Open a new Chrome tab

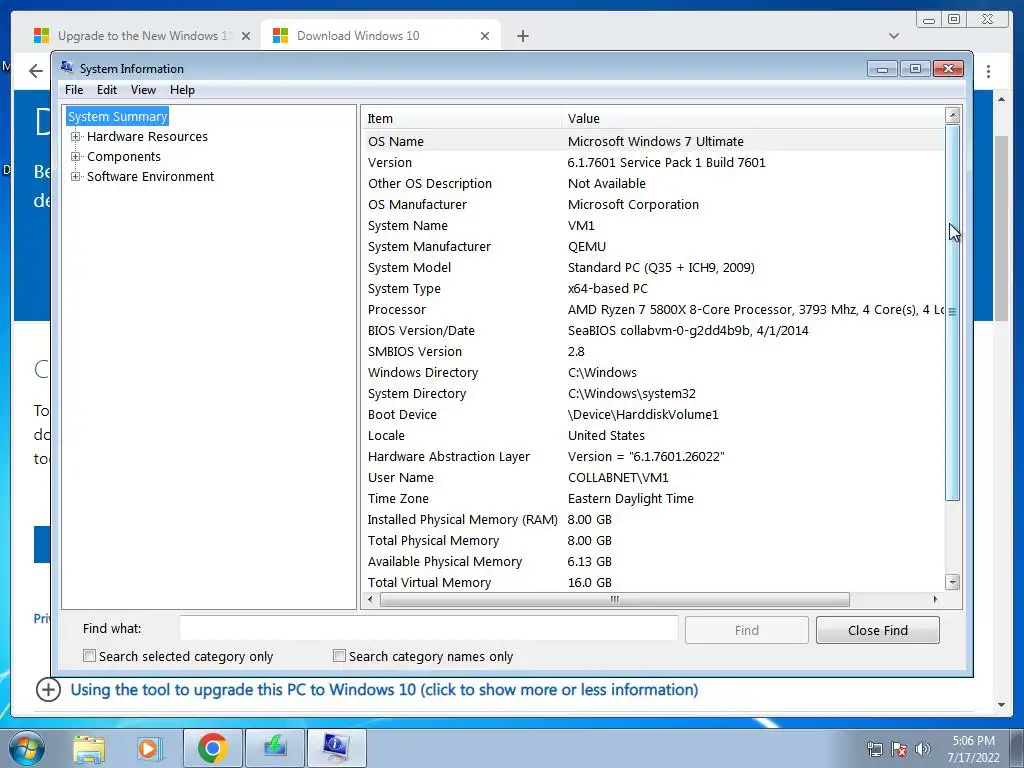pos(522,36)
